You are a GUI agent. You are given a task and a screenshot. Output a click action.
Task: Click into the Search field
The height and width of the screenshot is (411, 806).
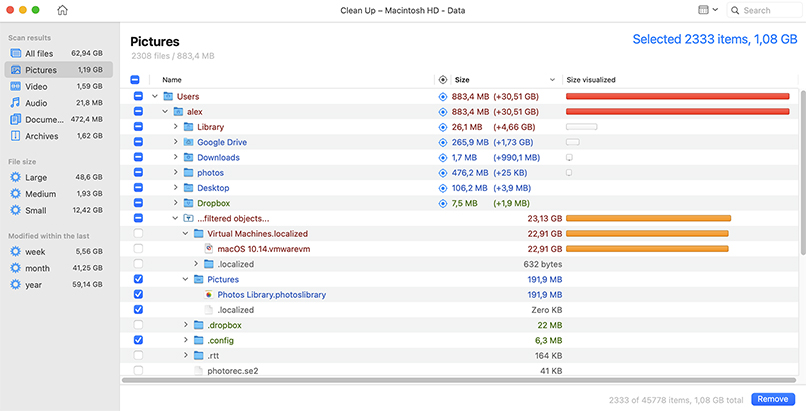768,10
